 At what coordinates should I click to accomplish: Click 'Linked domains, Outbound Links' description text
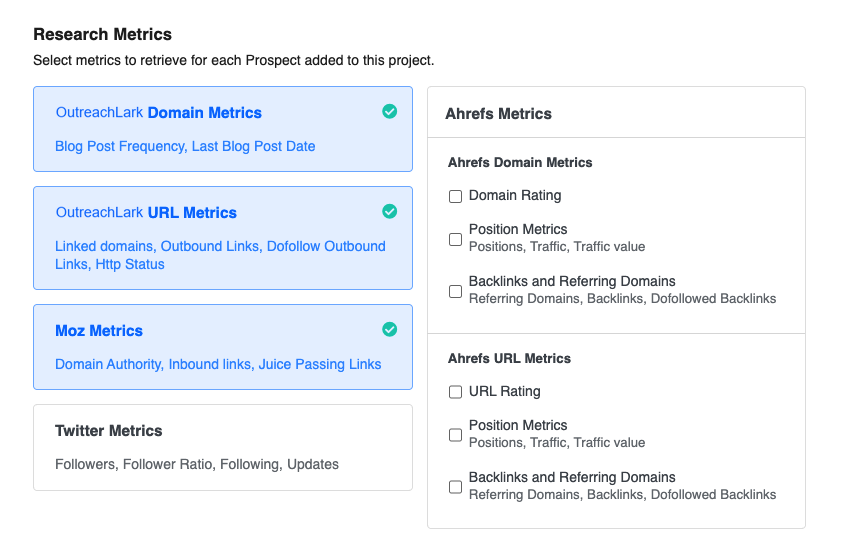220,255
